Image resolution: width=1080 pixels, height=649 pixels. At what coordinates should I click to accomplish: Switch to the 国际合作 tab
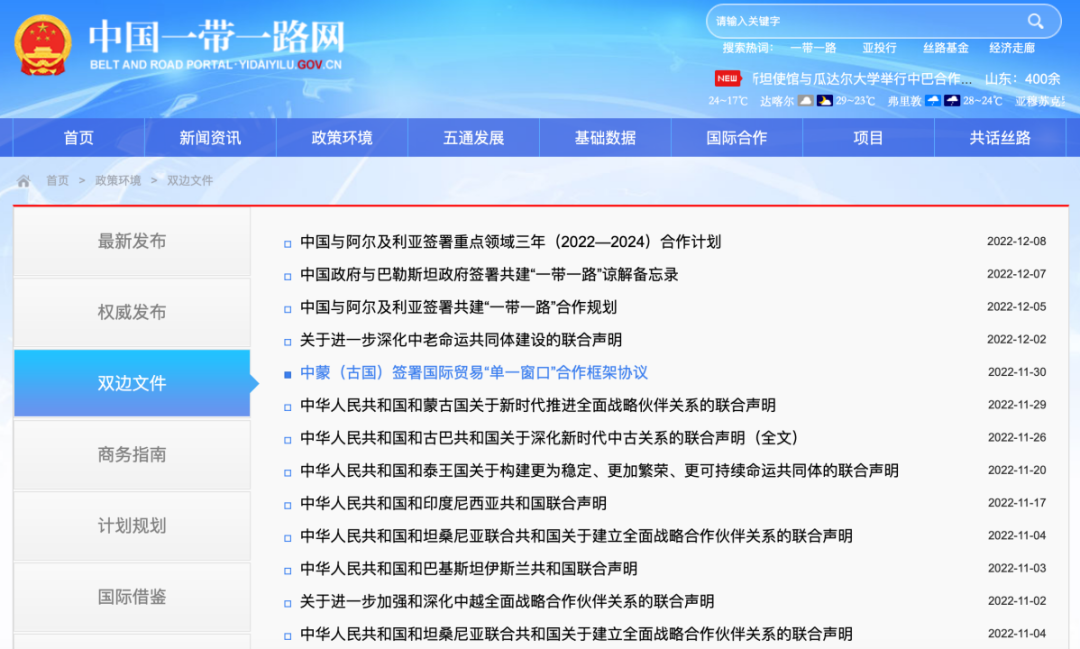[x=737, y=137]
